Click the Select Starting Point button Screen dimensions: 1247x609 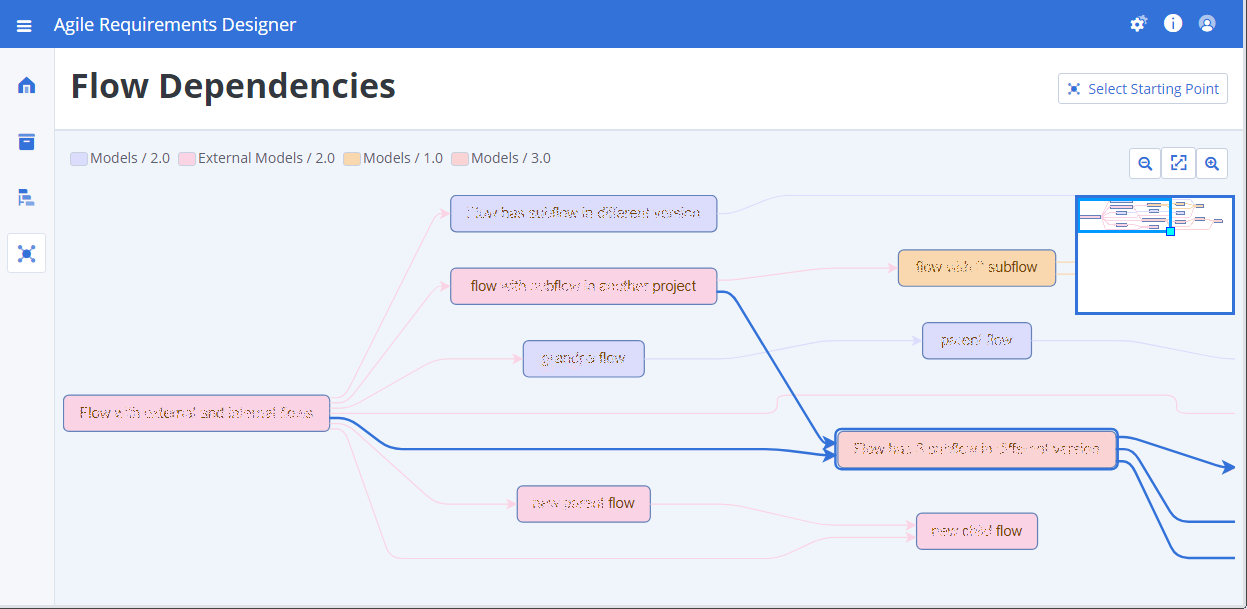(1142, 88)
